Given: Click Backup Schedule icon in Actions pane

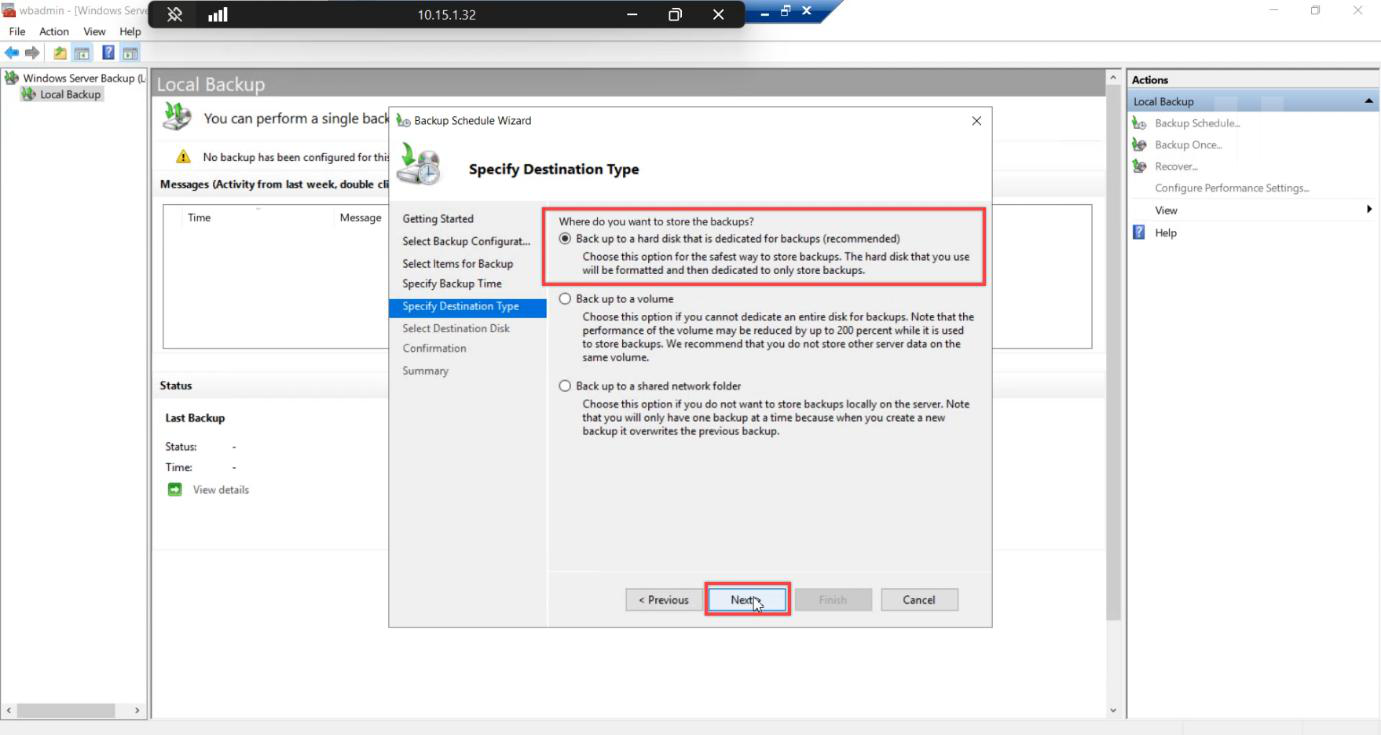Looking at the screenshot, I should [1139, 123].
